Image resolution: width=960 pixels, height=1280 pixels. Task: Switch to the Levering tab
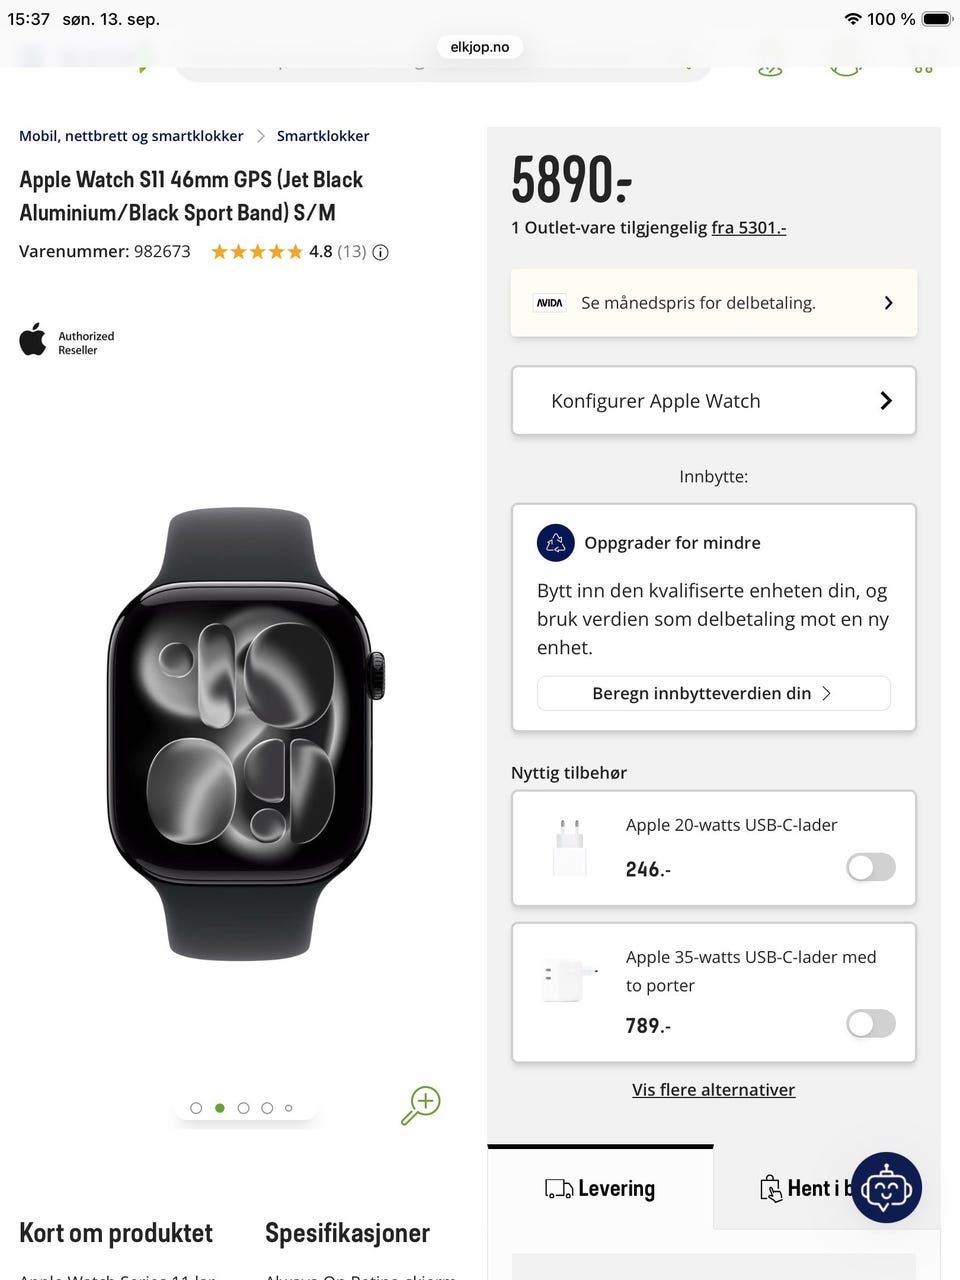[600, 1188]
